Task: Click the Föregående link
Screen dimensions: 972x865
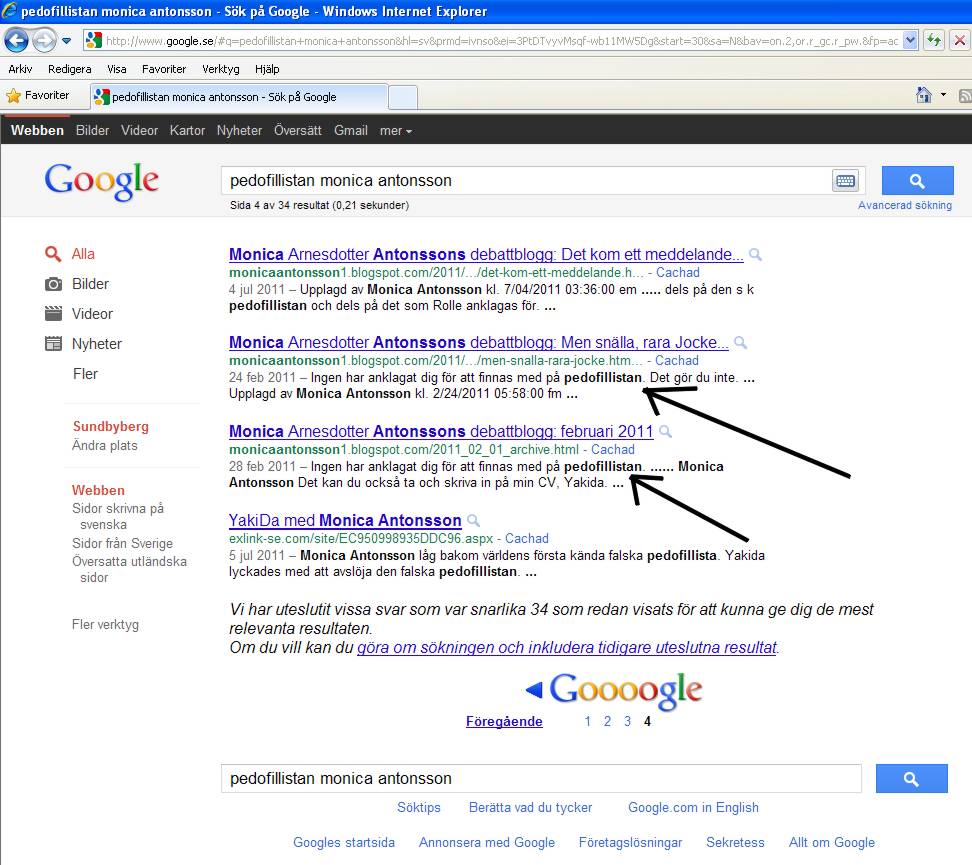Action: [504, 721]
